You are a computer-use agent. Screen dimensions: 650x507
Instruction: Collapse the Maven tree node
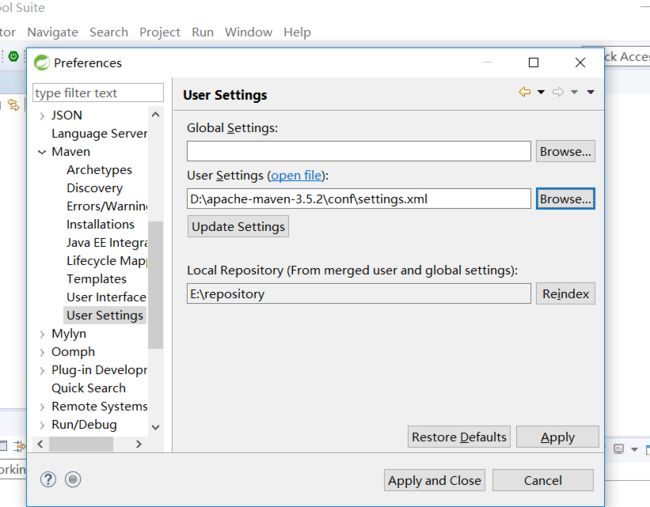(x=42, y=152)
